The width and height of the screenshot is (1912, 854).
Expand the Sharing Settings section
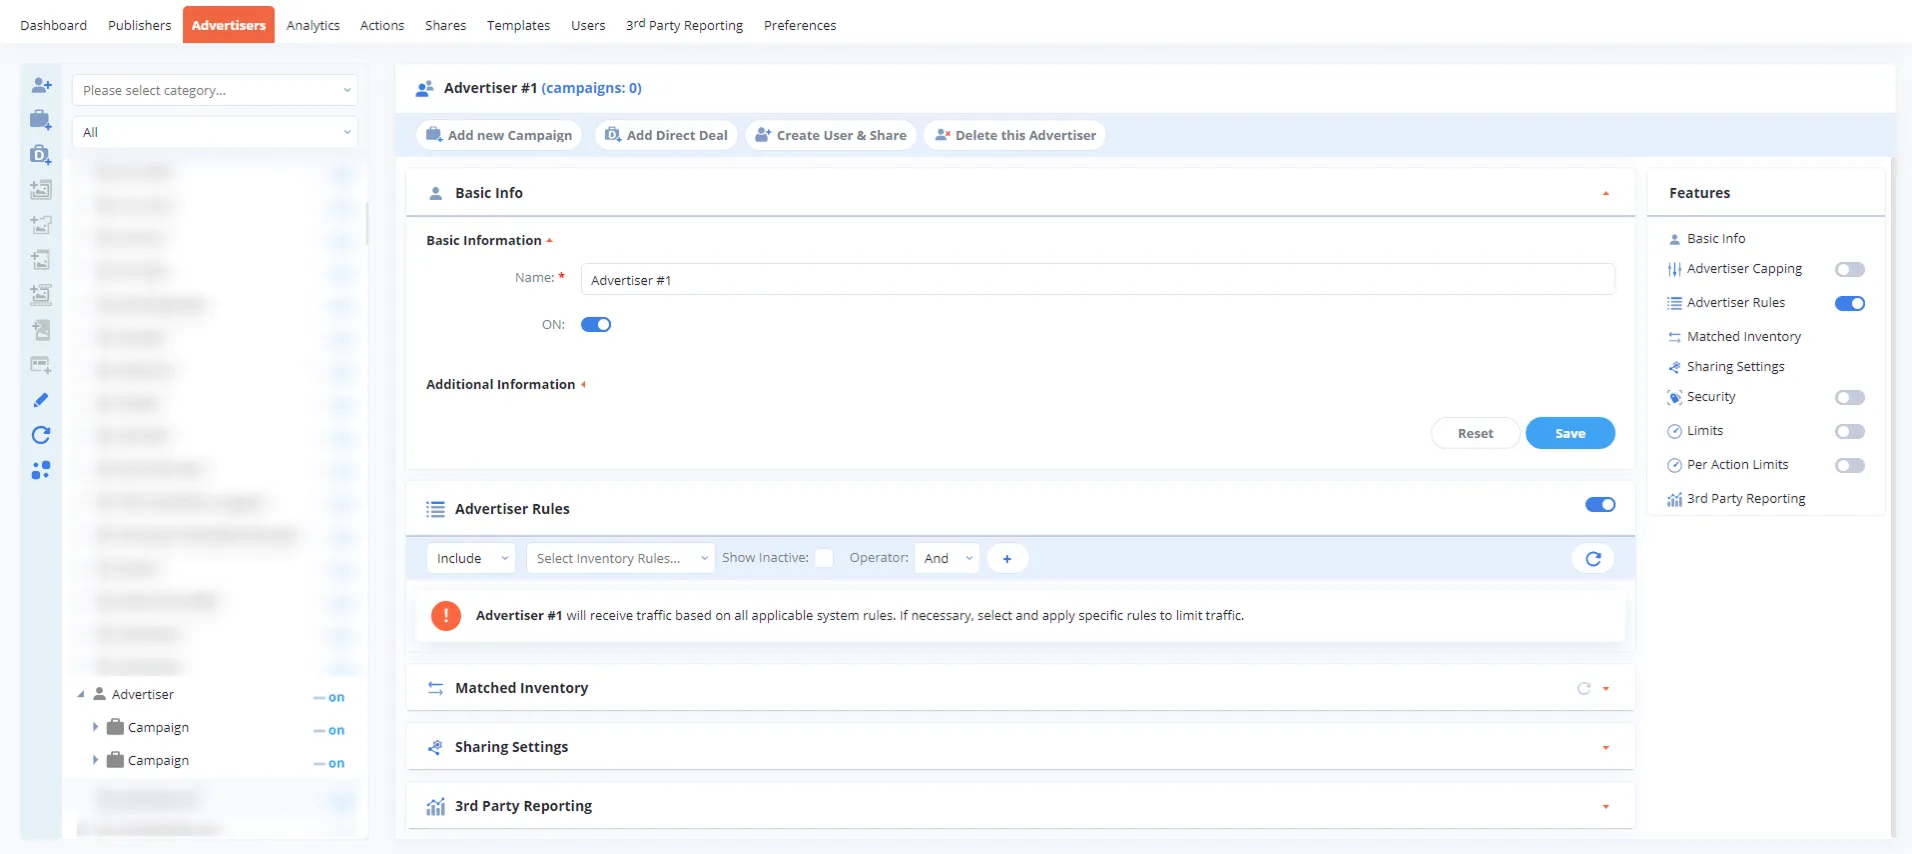click(1605, 747)
